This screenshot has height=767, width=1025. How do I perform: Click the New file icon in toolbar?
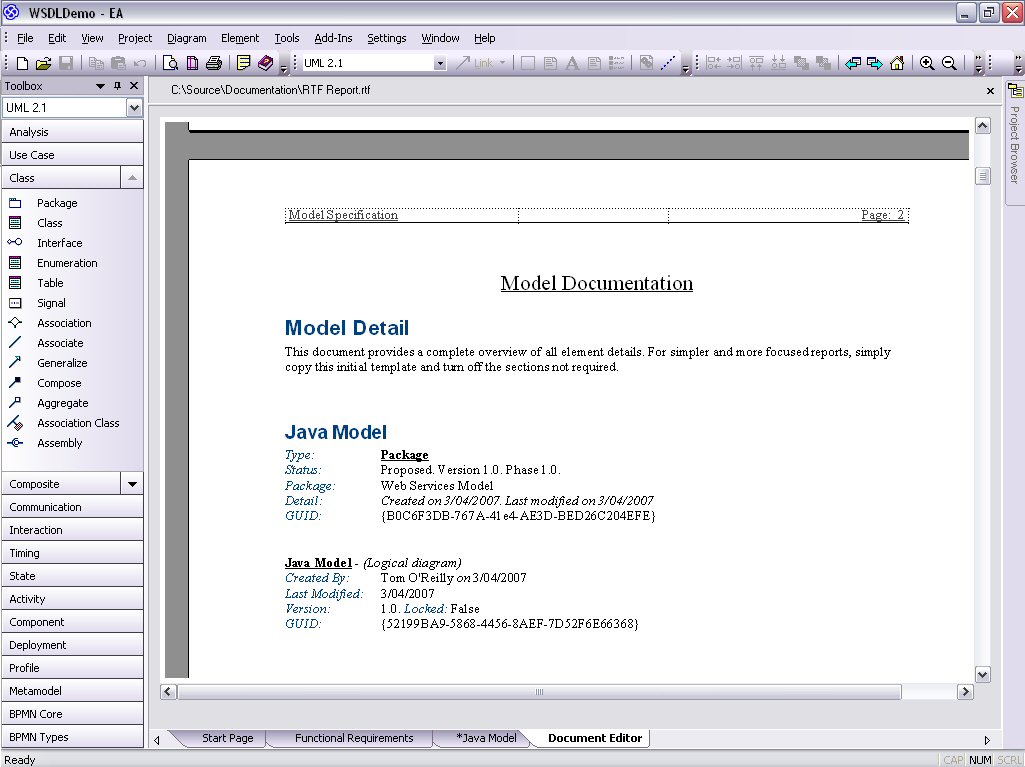pyautogui.click(x=22, y=63)
